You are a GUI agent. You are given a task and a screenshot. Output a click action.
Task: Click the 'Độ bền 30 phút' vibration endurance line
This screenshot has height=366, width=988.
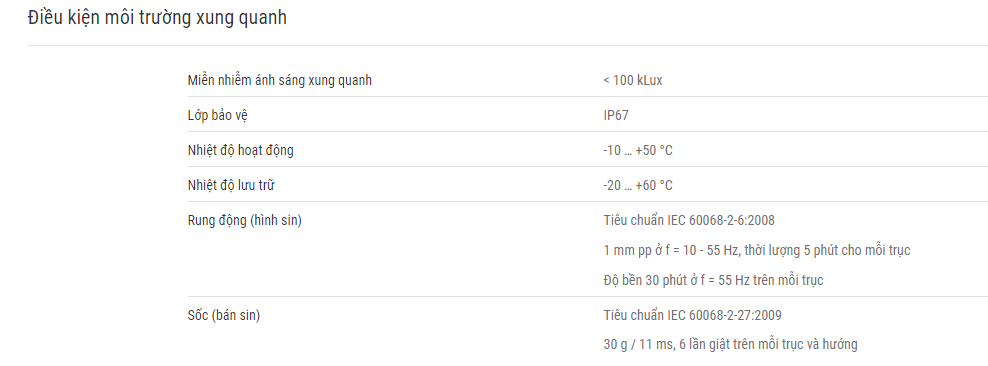[x=713, y=280]
